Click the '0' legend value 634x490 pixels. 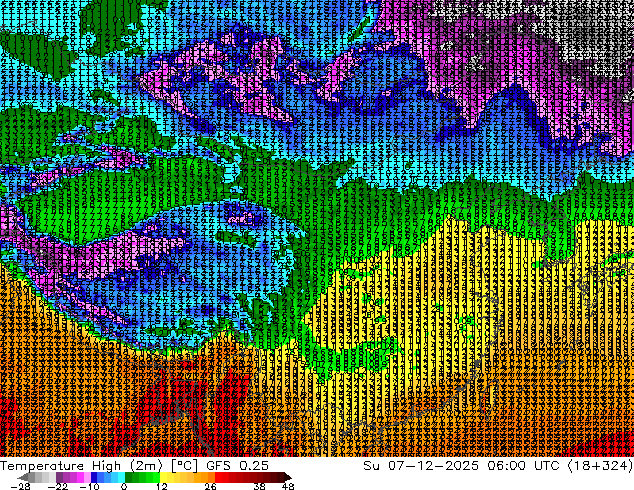pos(124,486)
